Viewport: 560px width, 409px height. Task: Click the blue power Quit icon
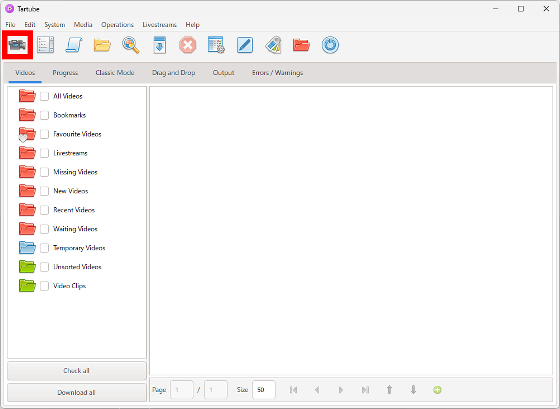click(330, 45)
